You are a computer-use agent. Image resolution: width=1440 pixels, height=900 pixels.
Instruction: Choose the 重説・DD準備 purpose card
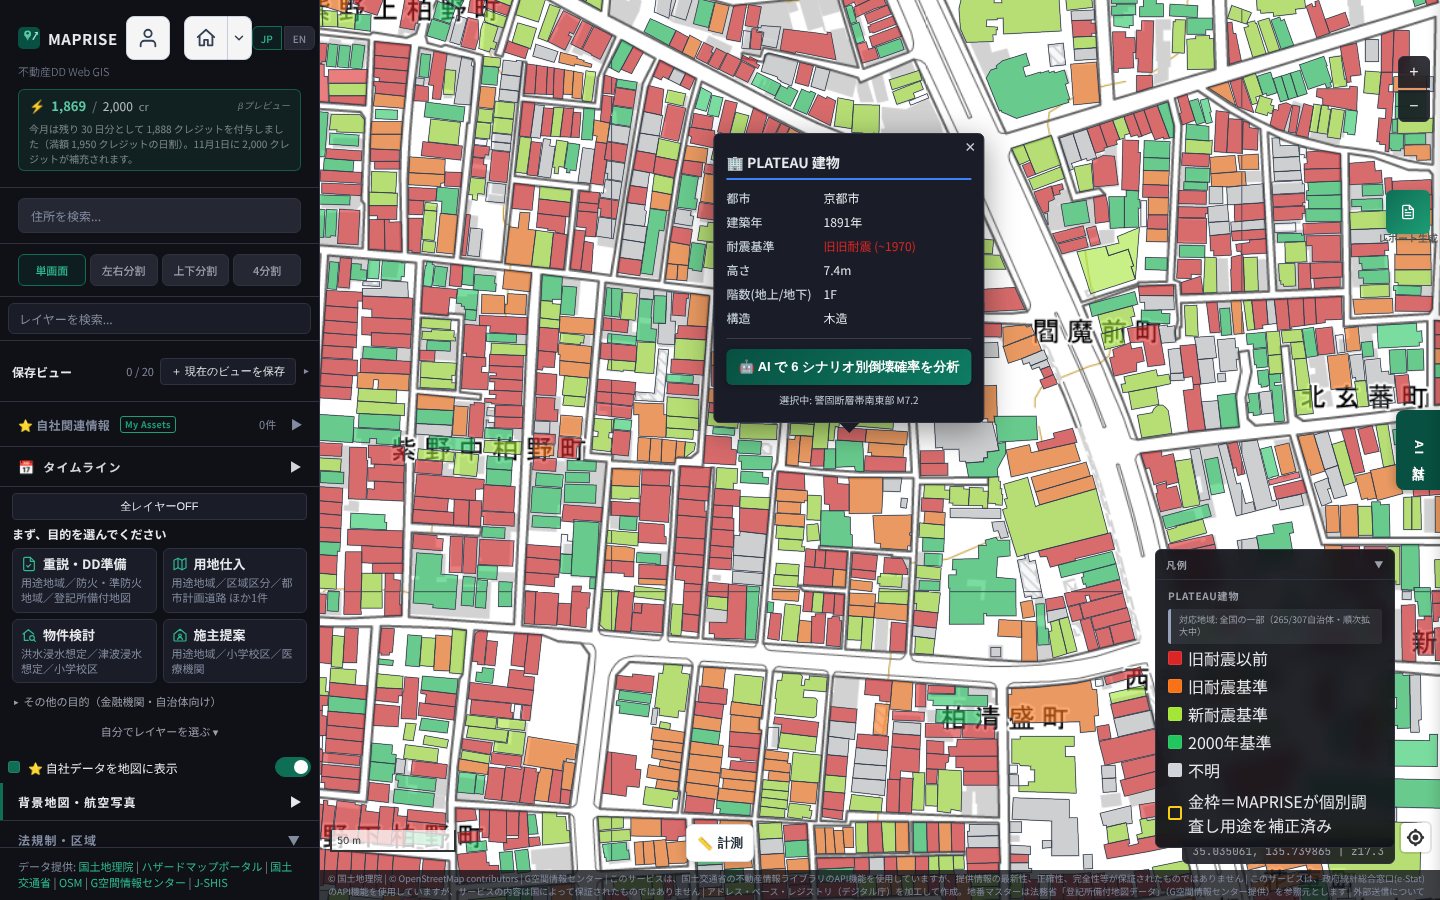click(84, 580)
